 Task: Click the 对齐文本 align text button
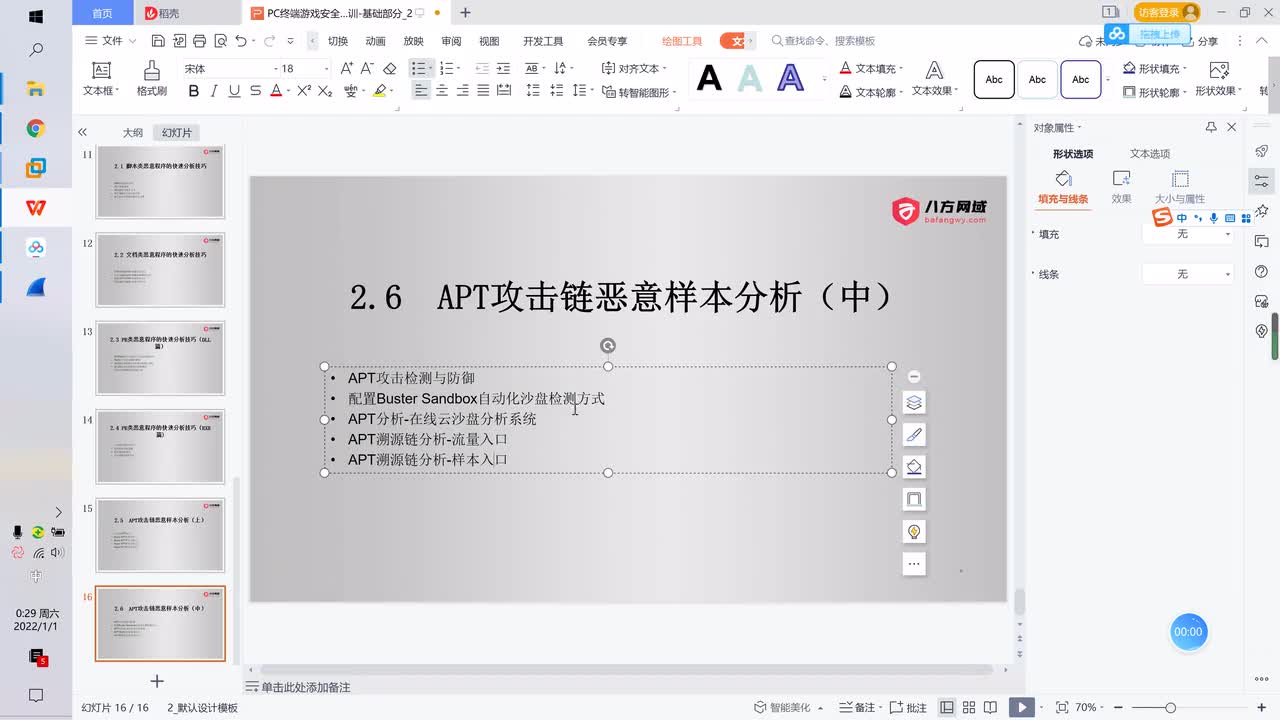point(634,68)
